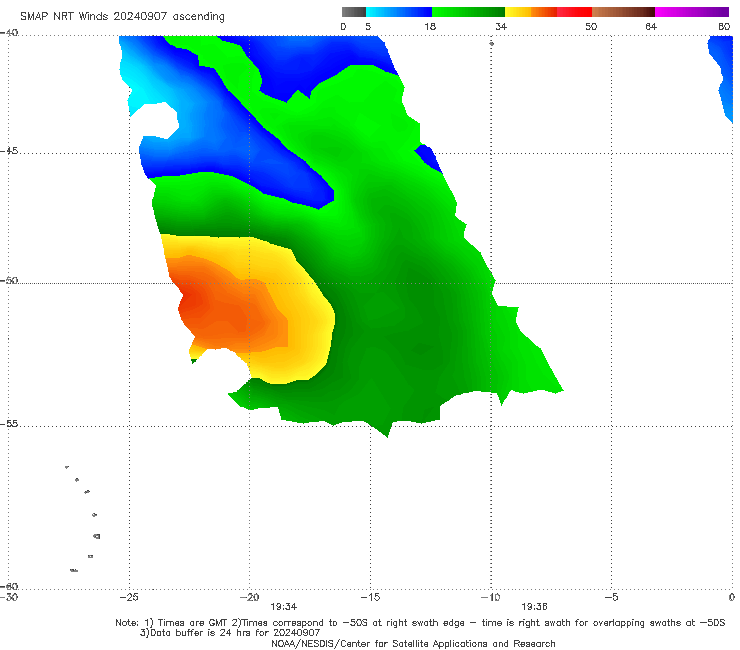
Task: Click the swath time label '19:36'
Action: coord(534,607)
